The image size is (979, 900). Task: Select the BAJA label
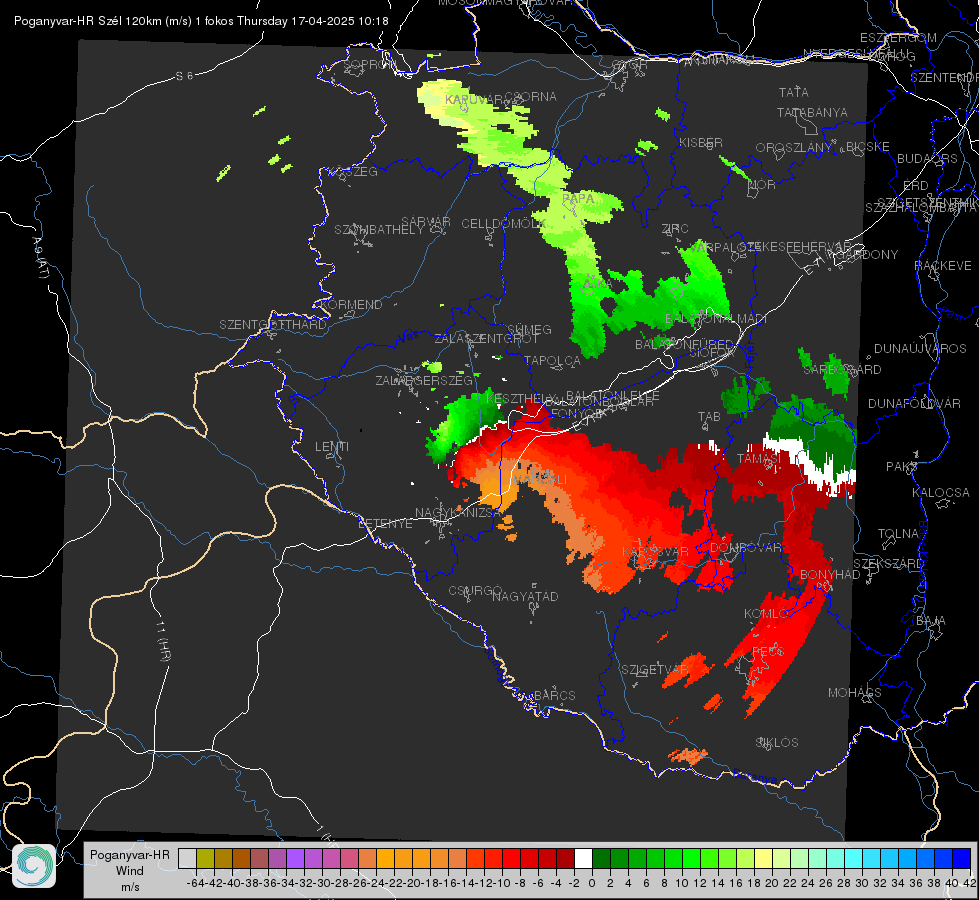tap(931, 621)
